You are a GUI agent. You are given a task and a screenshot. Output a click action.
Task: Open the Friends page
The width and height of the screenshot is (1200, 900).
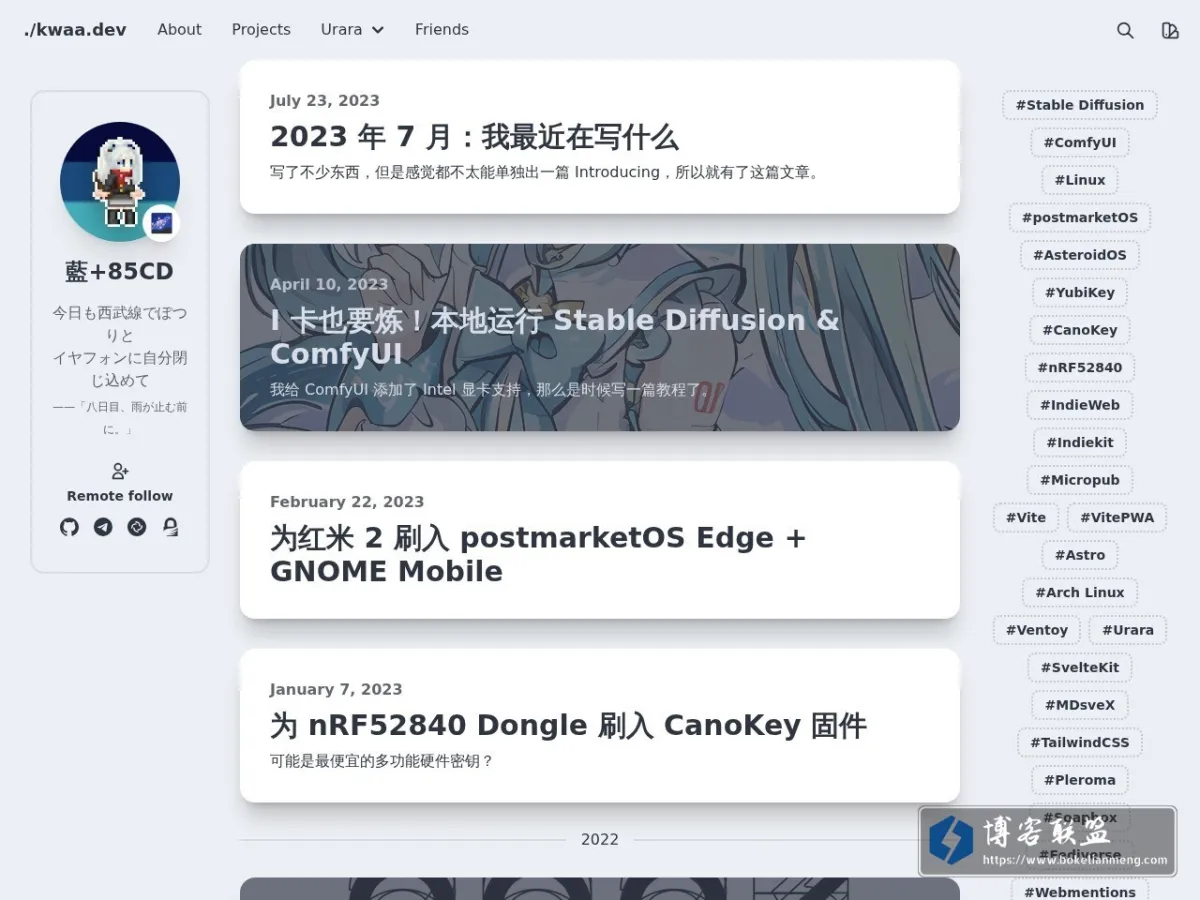442,30
